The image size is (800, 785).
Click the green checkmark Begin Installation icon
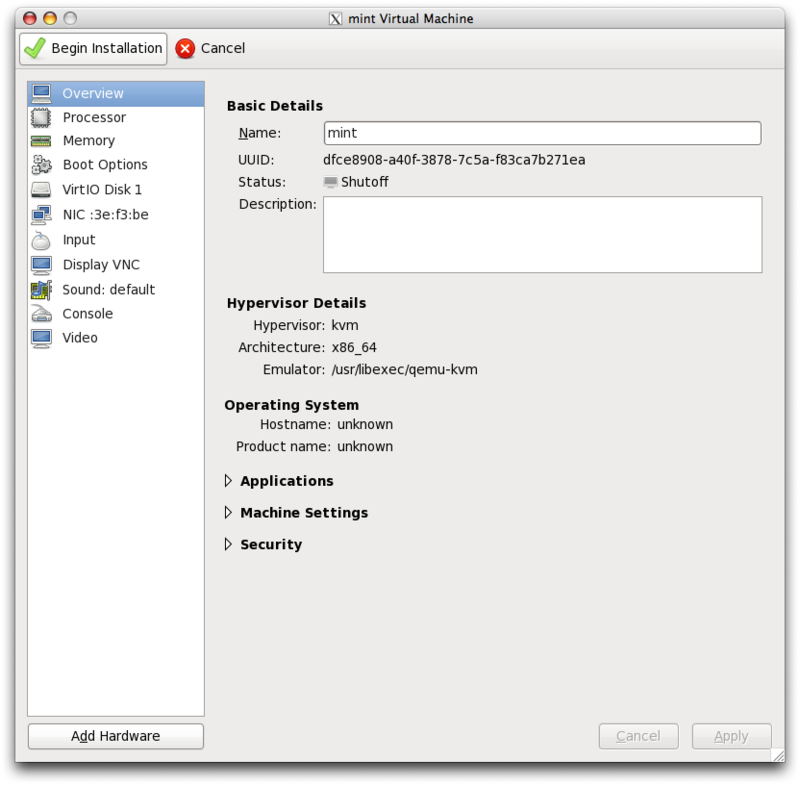click(35, 48)
